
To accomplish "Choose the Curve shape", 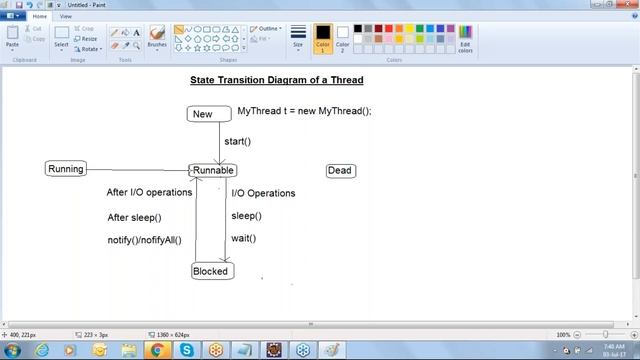I will [x=188, y=29].
